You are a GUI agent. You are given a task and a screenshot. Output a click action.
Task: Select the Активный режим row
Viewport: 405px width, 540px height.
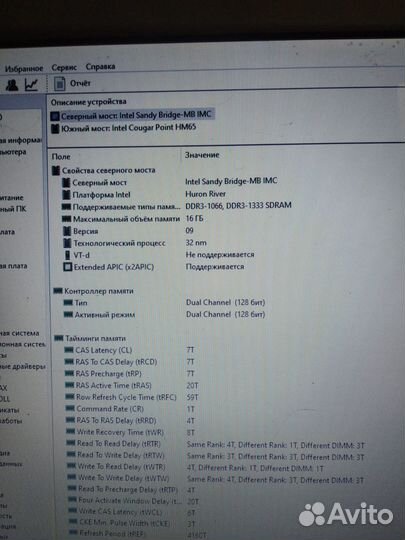[105, 315]
